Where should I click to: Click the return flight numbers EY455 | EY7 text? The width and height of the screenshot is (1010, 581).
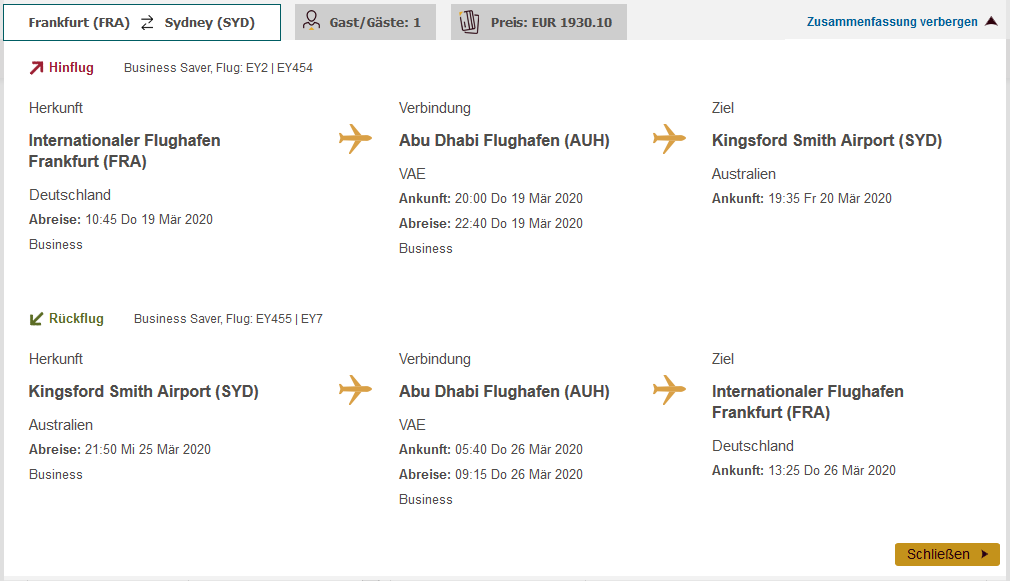pyautogui.click(x=289, y=319)
